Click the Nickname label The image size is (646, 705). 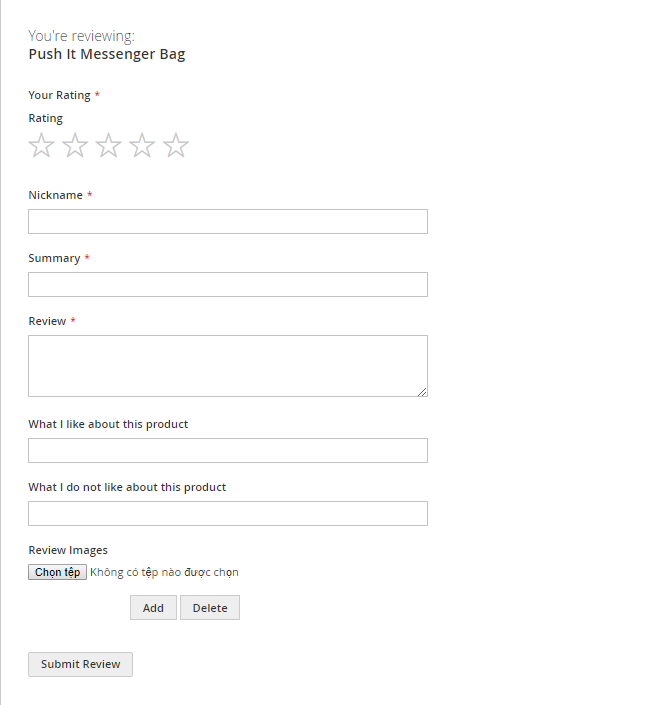[x=55, y=195]
